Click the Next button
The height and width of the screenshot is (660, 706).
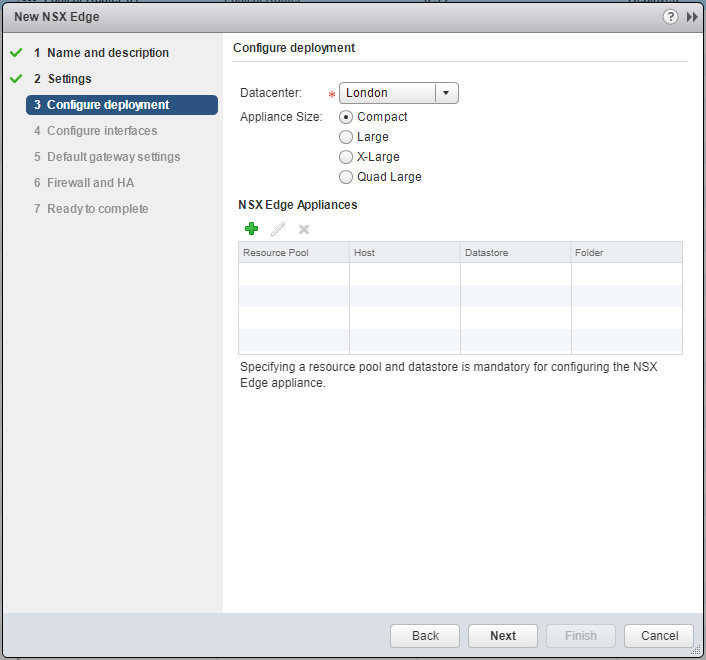[x=503, y=636]
